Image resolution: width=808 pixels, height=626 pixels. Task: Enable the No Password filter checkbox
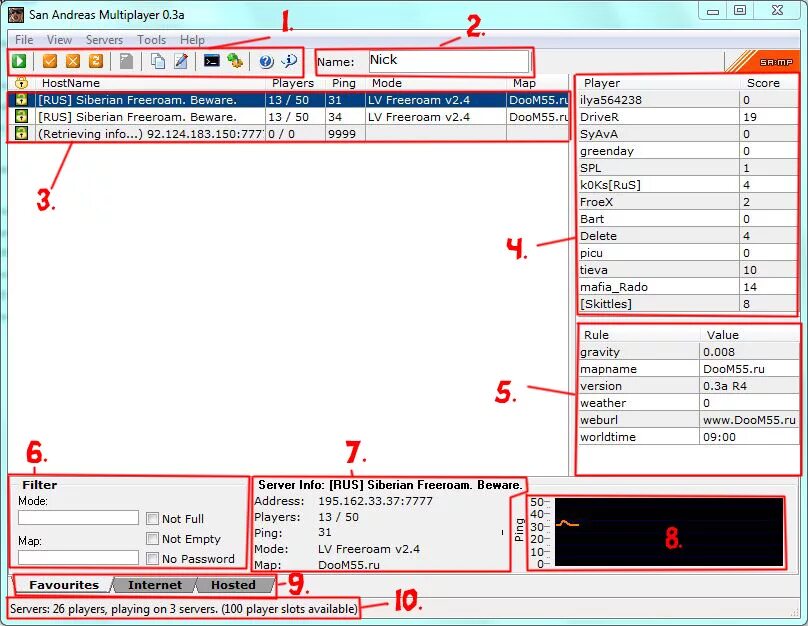click(x=153, y=559)
